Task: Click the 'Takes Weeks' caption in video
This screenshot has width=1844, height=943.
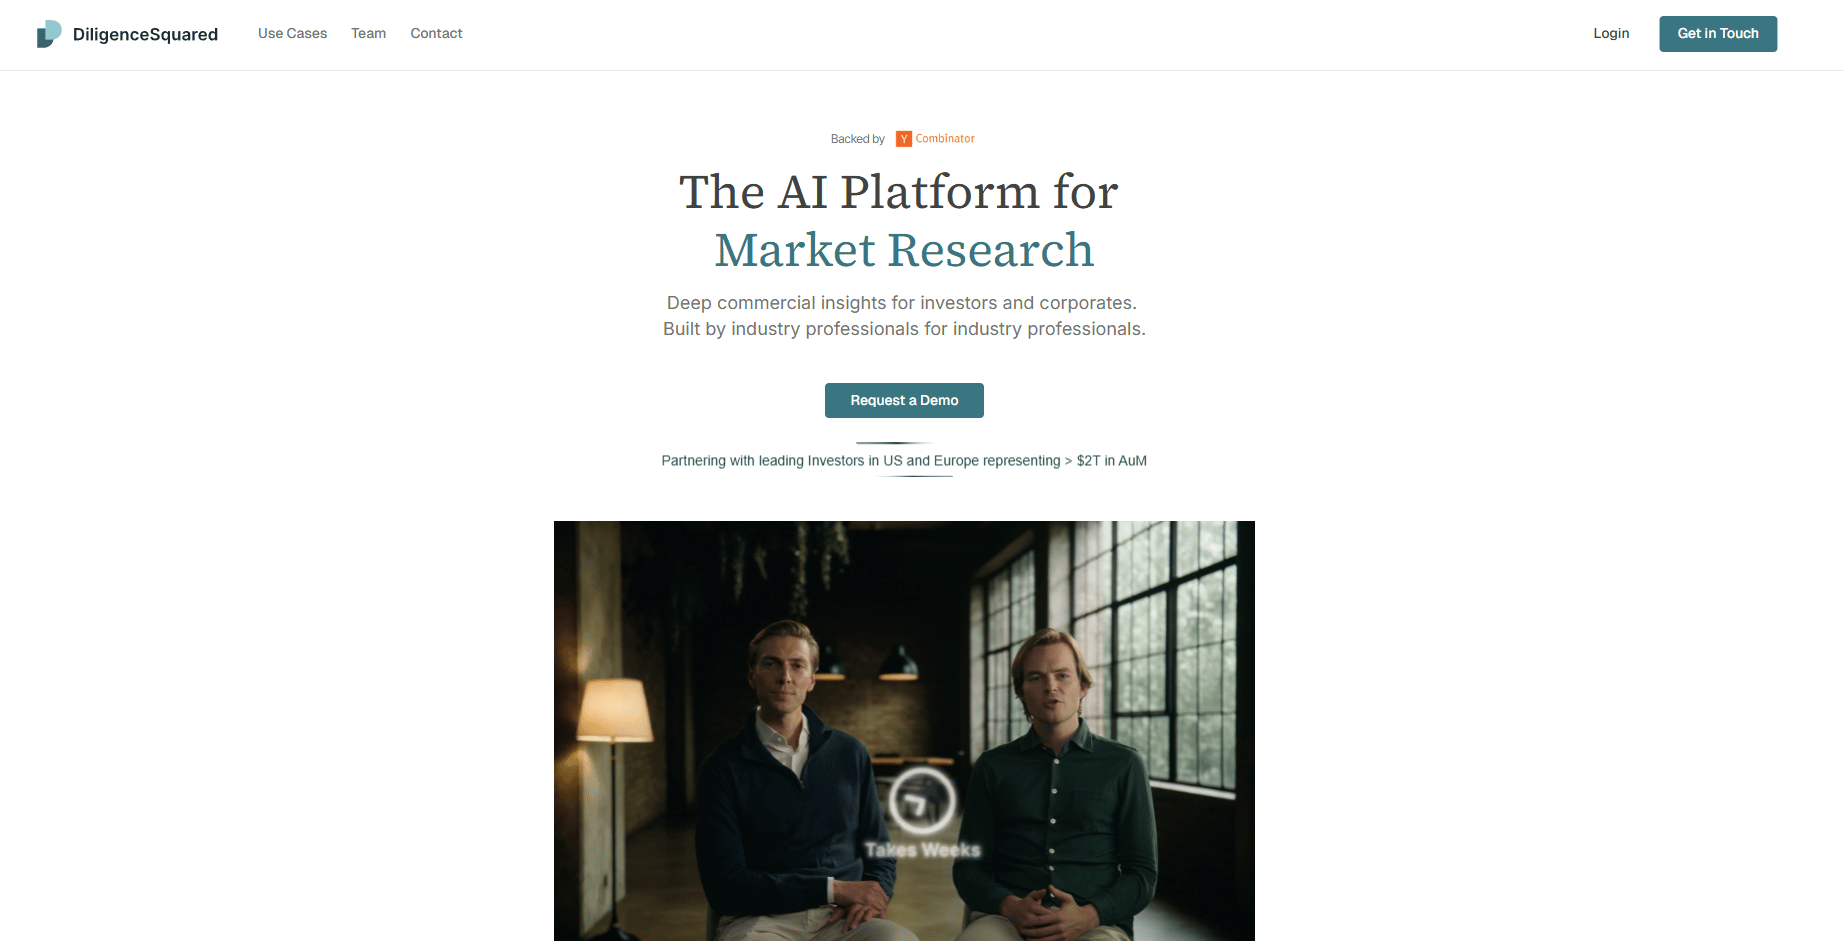Action: pos(922,850)
